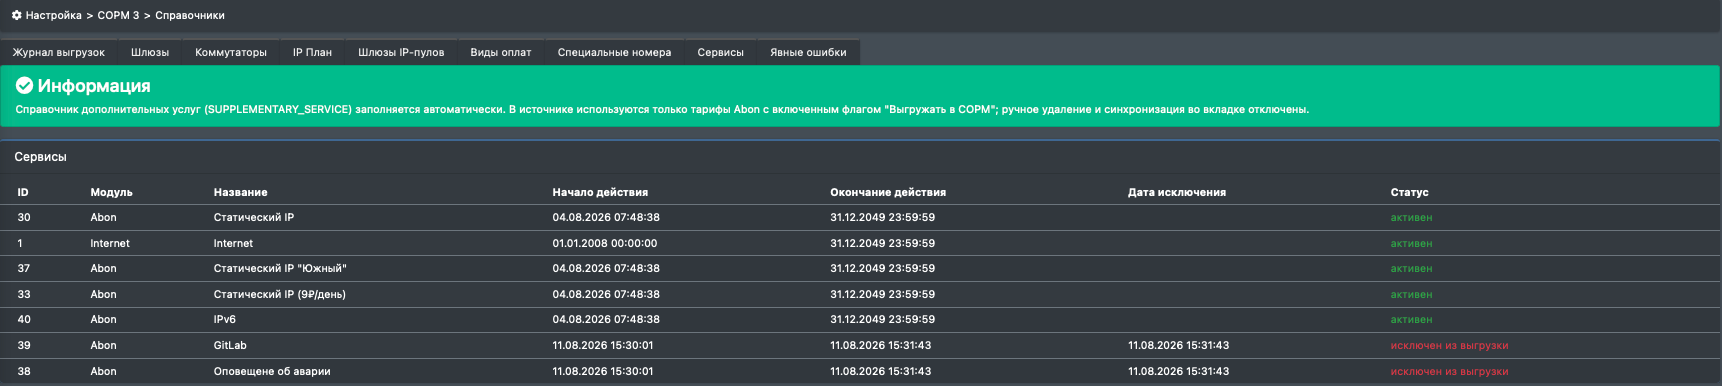
Task: Select Оповещене об аварии service name
Action: point(272,371)
